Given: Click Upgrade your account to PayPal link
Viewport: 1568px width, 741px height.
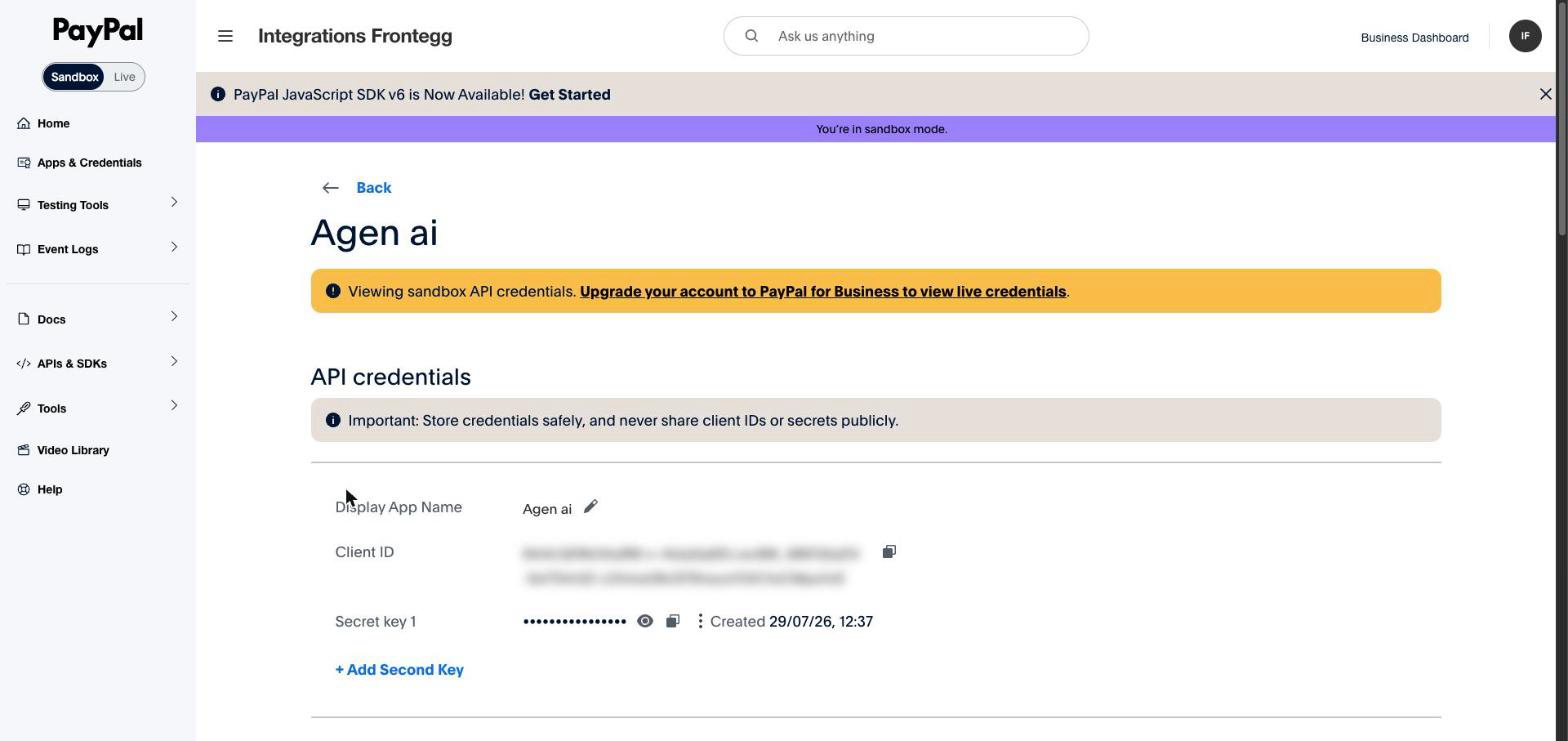Looking at the screenshot, I should click(823, 291).
